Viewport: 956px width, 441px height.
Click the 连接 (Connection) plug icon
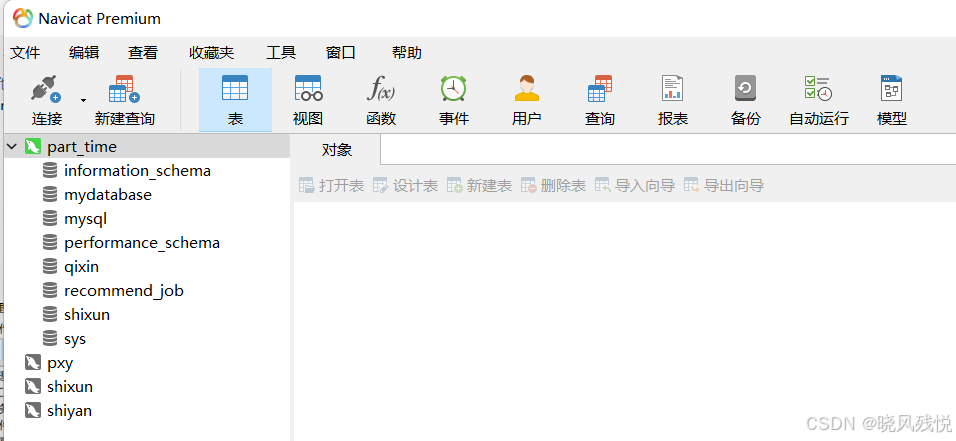[46, 89]
